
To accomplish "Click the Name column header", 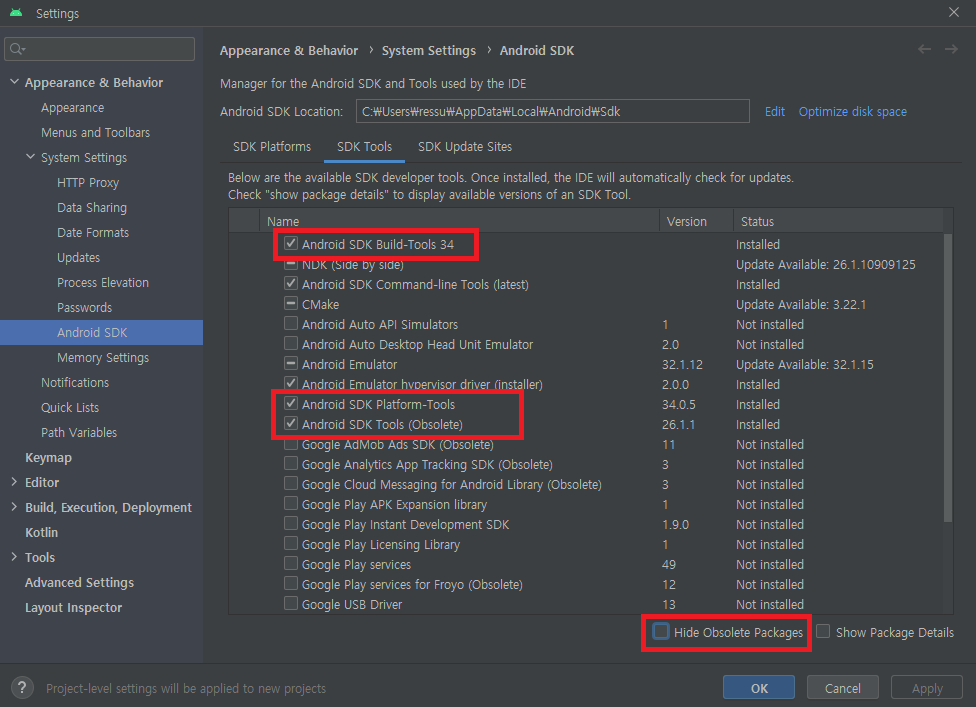I will pyautogui.click(x=459, y=221).
